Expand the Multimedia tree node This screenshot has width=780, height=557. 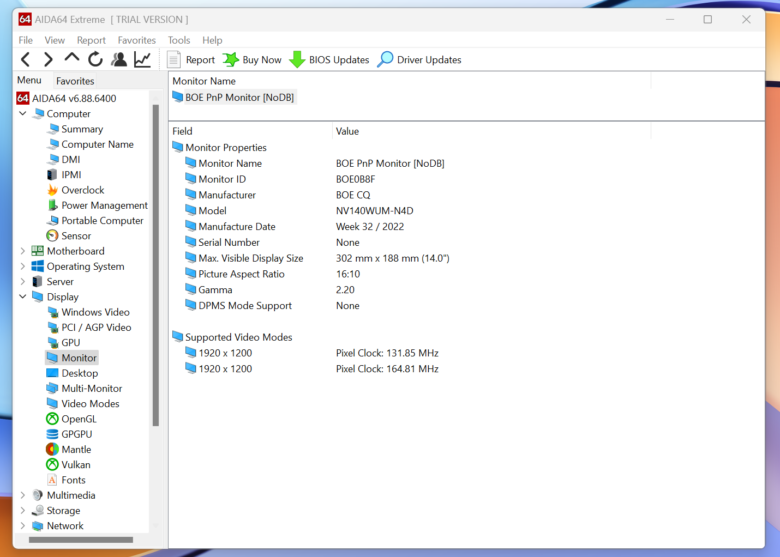click(22, 495)
